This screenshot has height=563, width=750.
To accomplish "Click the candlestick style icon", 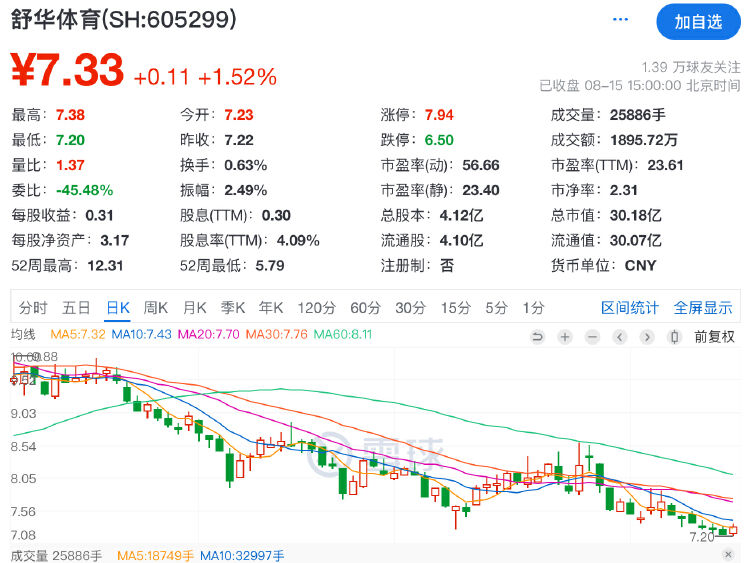I will [x=674, y=337].
